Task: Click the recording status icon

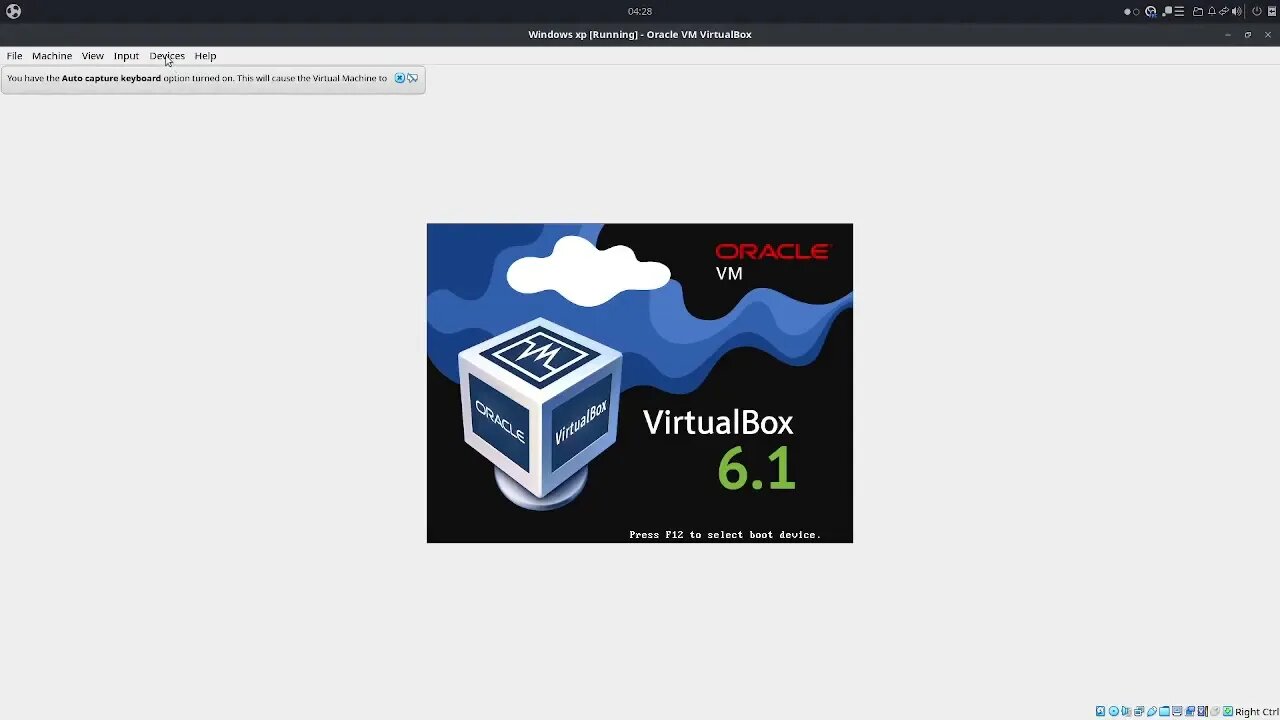Action: click(1190, 712)
